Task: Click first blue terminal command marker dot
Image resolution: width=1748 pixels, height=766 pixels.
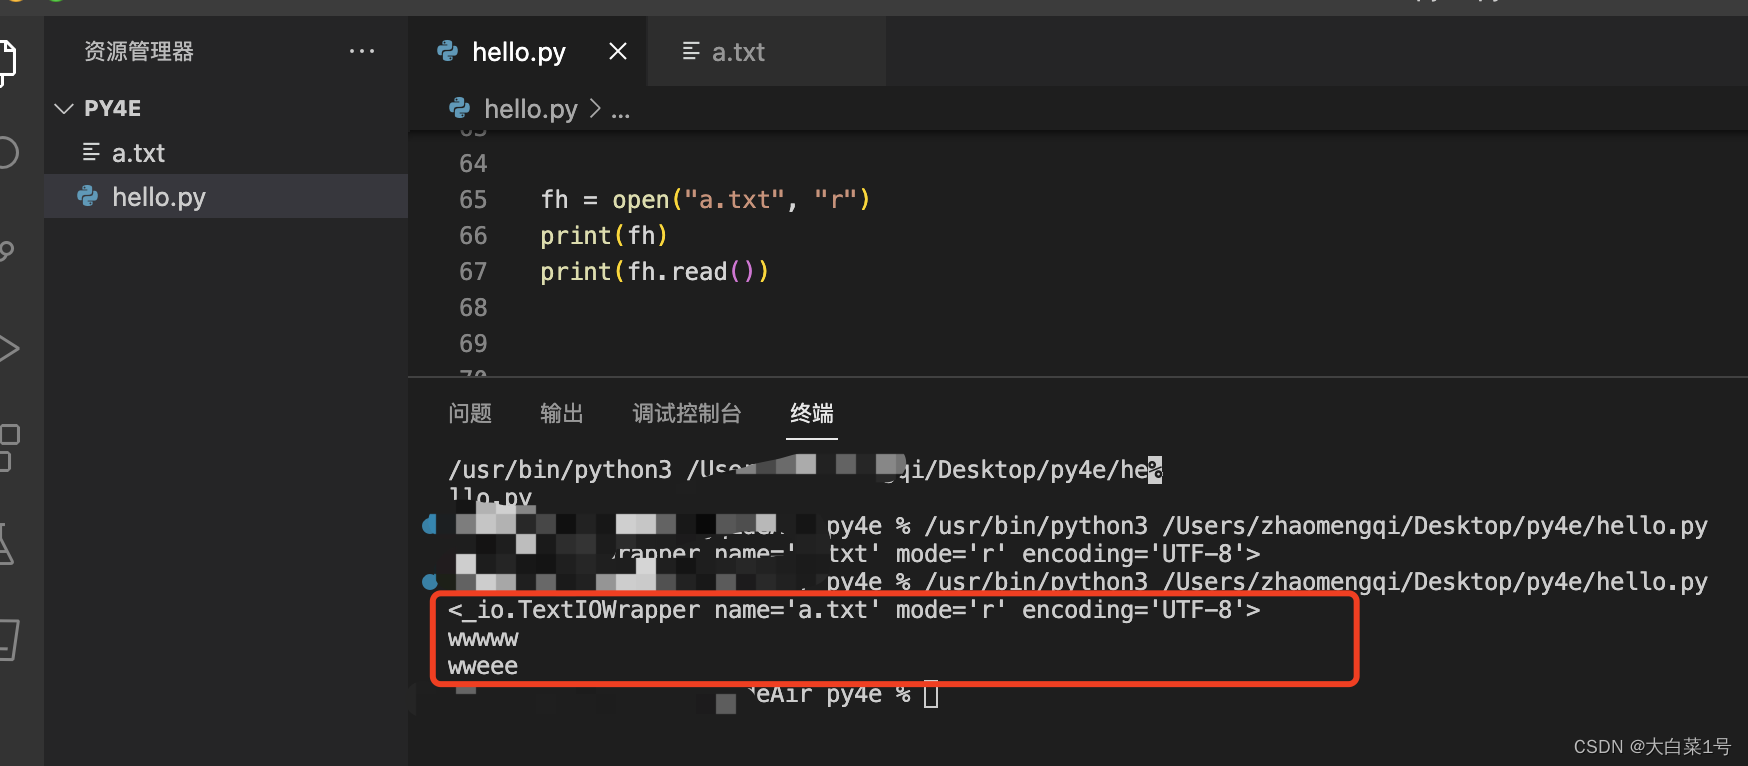Action: 430,524
